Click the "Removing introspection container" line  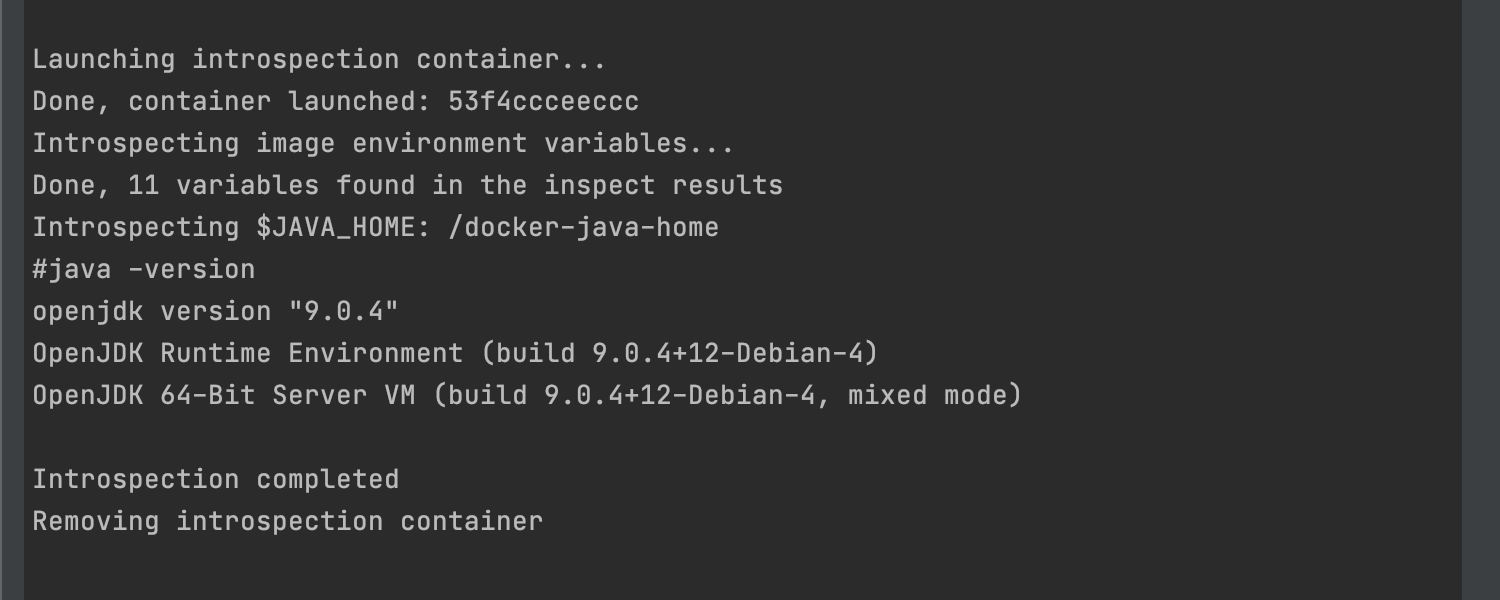[x=287, y=522]
